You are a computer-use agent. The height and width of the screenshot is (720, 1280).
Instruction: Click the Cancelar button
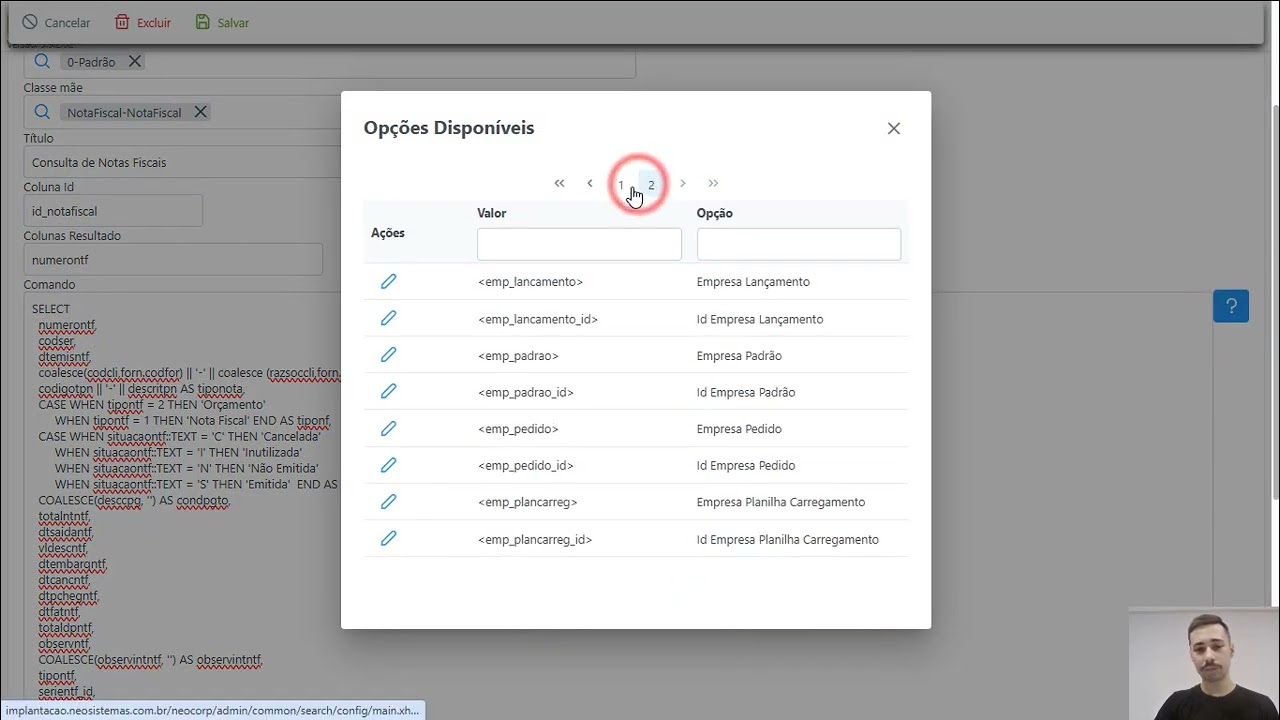56,22
